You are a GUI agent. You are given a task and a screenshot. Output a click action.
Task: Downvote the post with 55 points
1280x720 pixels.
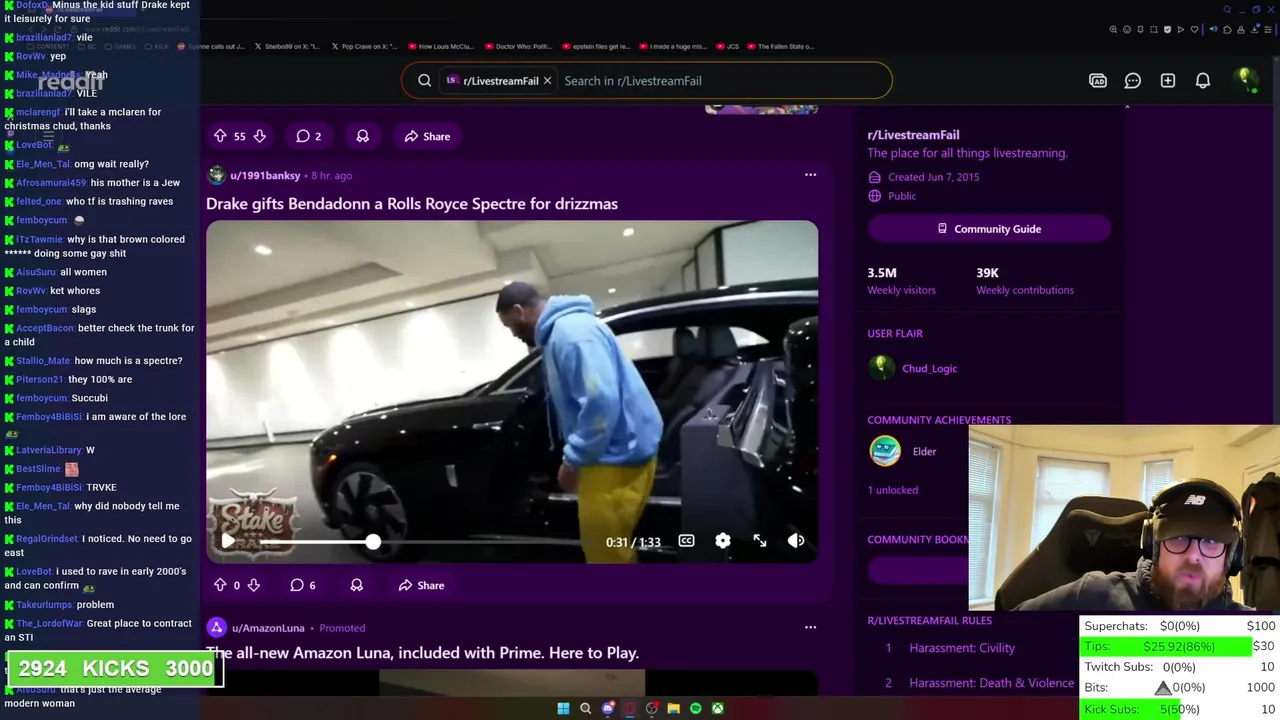click(x=259, y=136)
